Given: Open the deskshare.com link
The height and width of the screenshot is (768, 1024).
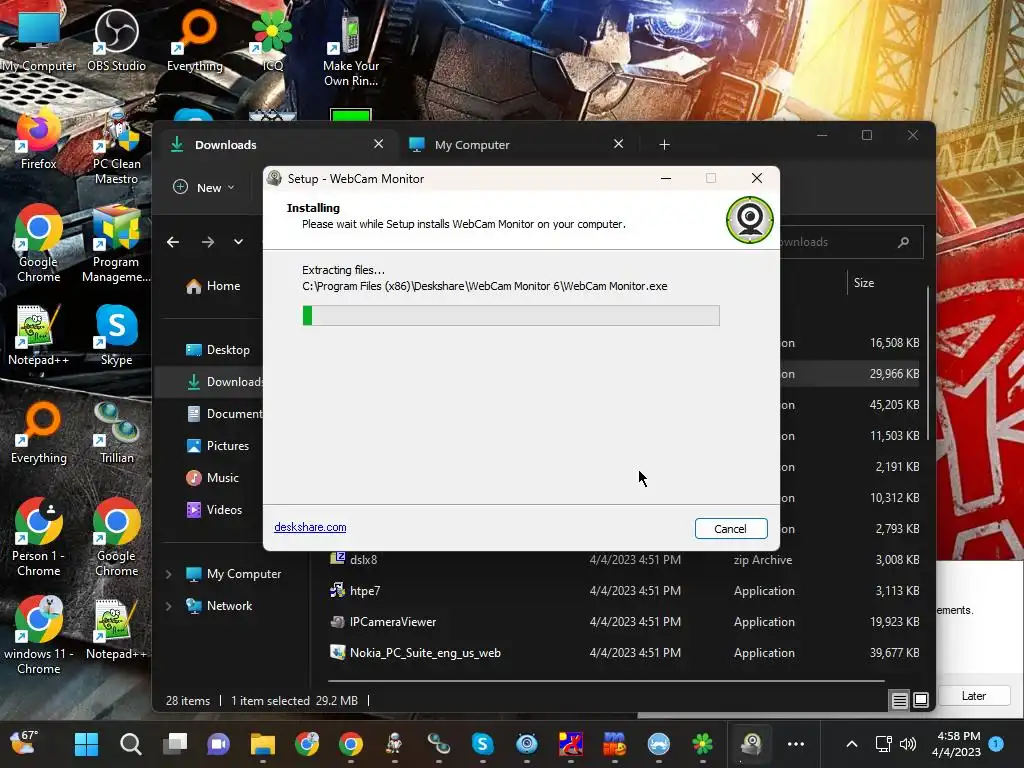Looking at the screenshot, I should coord(310,527).
